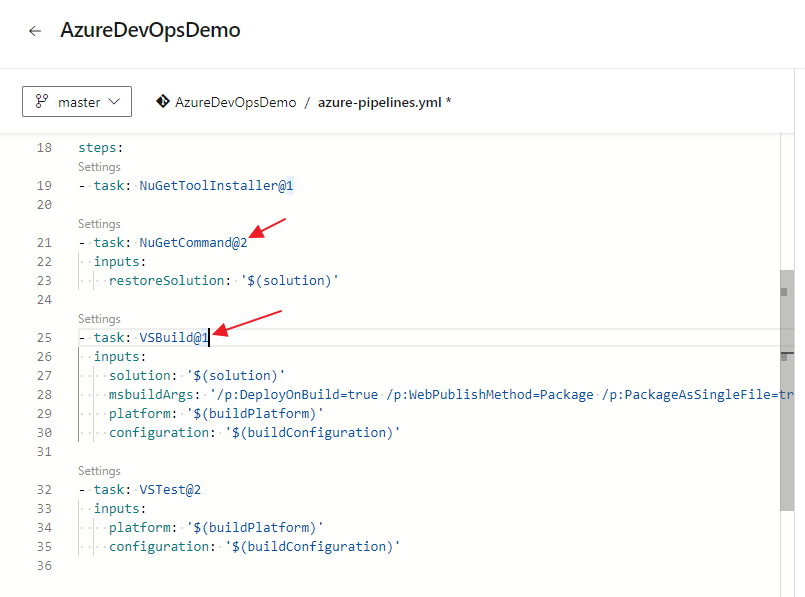Screen dimensions: 805x597
Task: Open the master branch dropdown
Action: coord(77,102)
